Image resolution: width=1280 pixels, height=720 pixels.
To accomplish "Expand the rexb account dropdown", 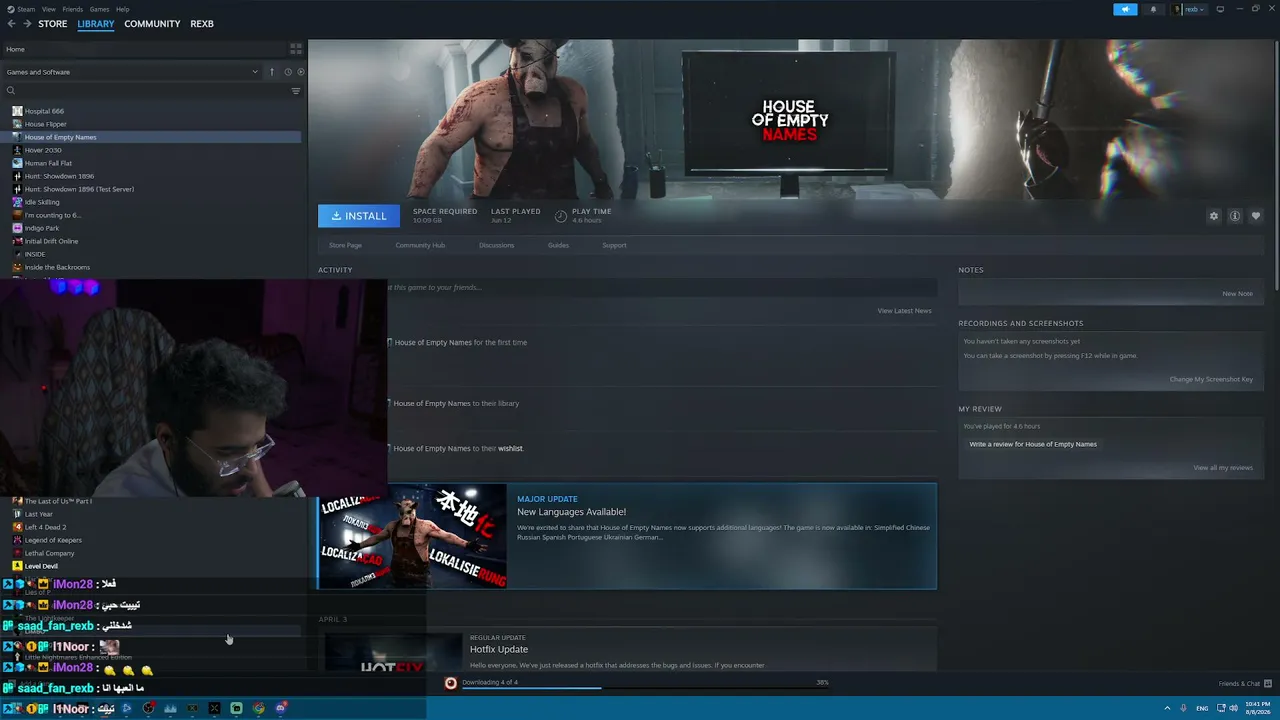I will pyautogui.click(x=1189, y=9).
